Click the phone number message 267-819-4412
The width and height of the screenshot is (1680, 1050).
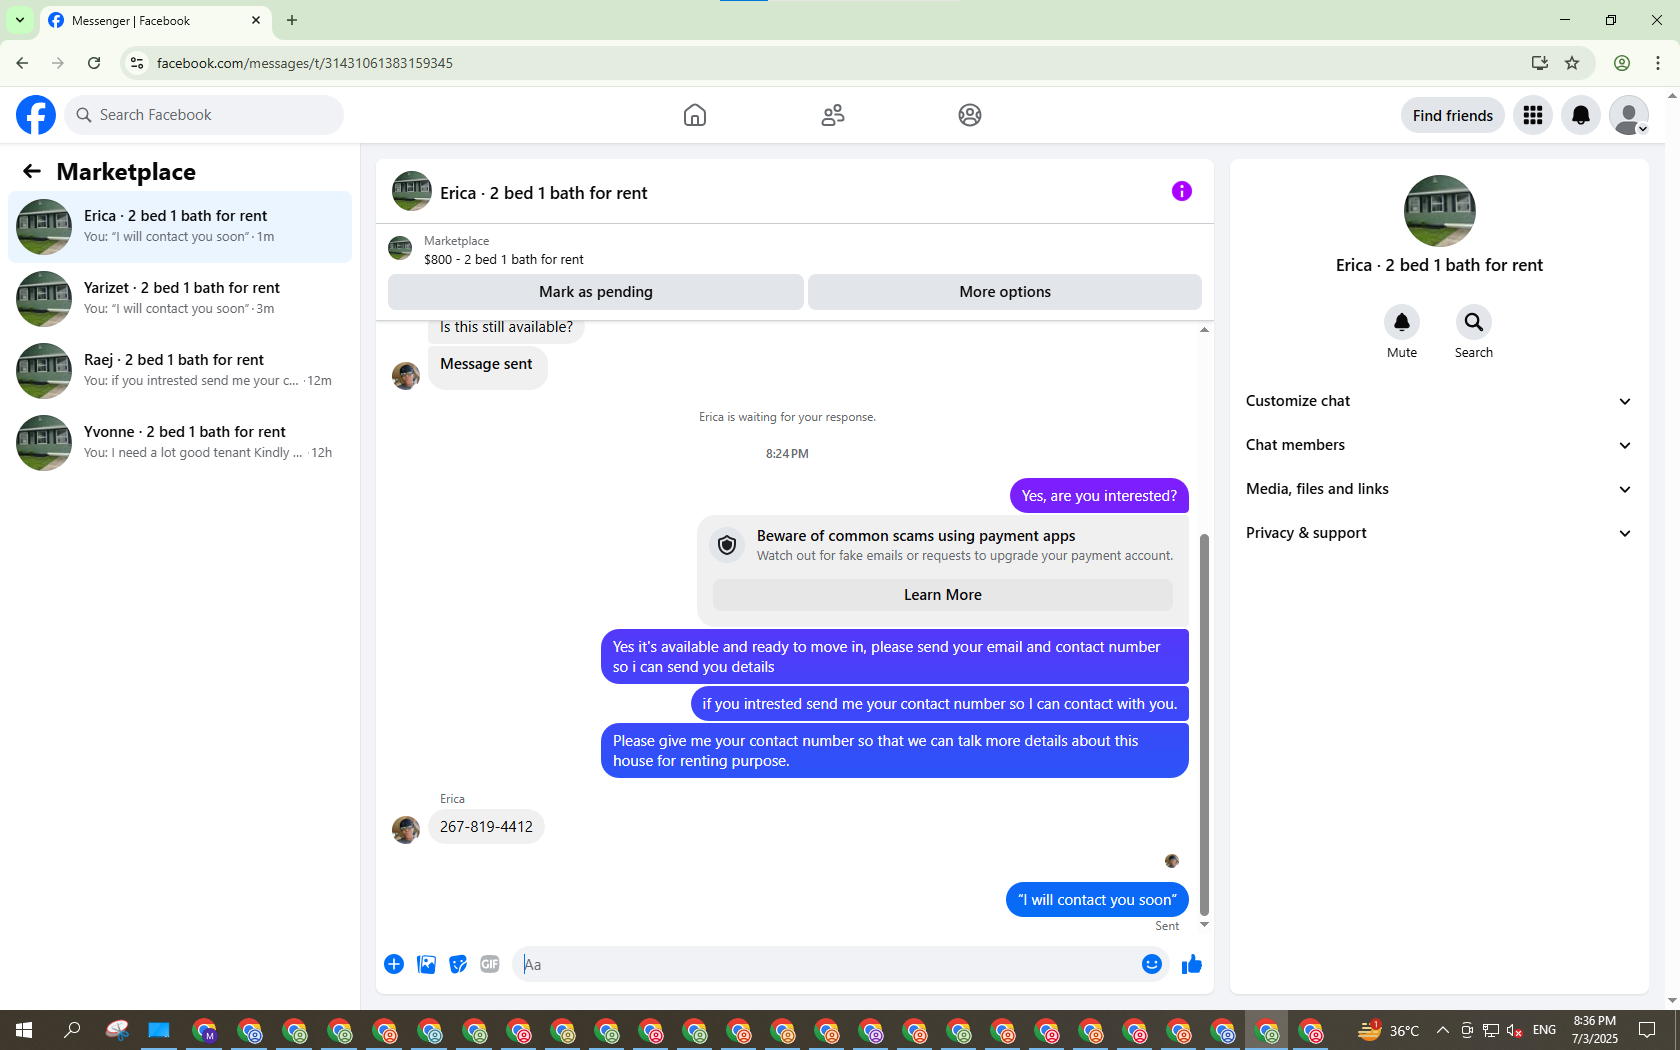point(486,827)
